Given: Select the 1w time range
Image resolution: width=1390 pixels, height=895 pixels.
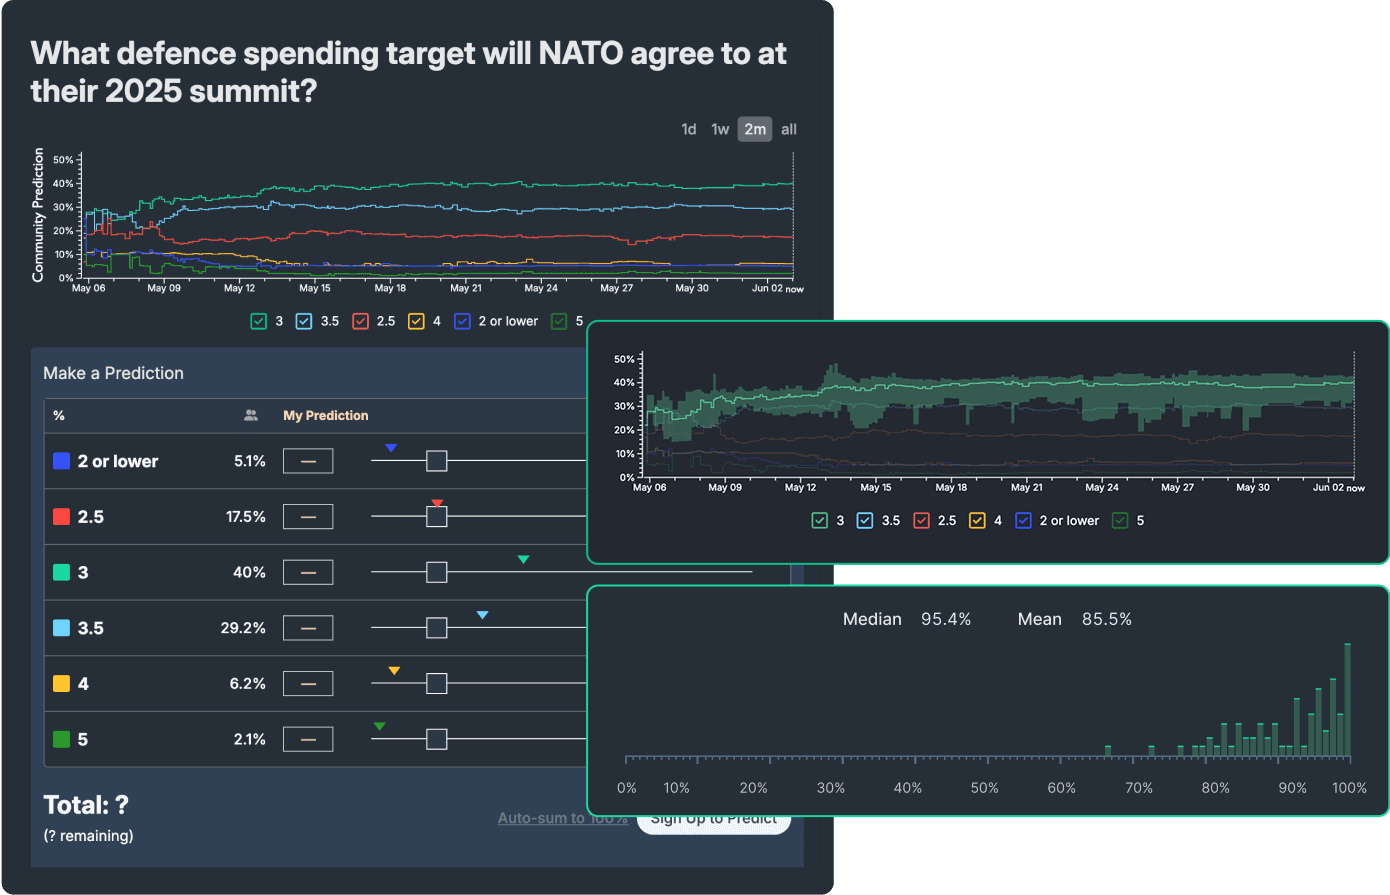Looking at the screenshot, I should 720,129.
